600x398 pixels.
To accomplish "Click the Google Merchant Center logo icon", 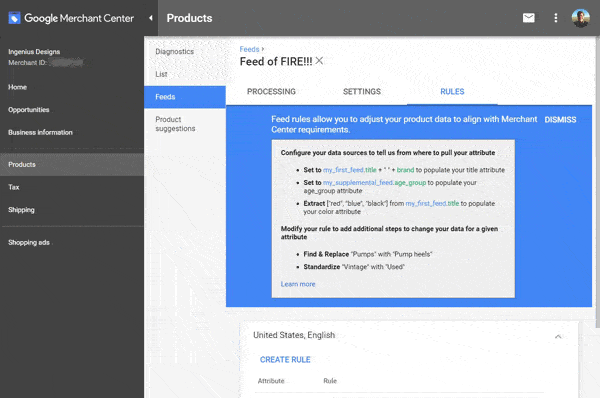I will (14, 18).
